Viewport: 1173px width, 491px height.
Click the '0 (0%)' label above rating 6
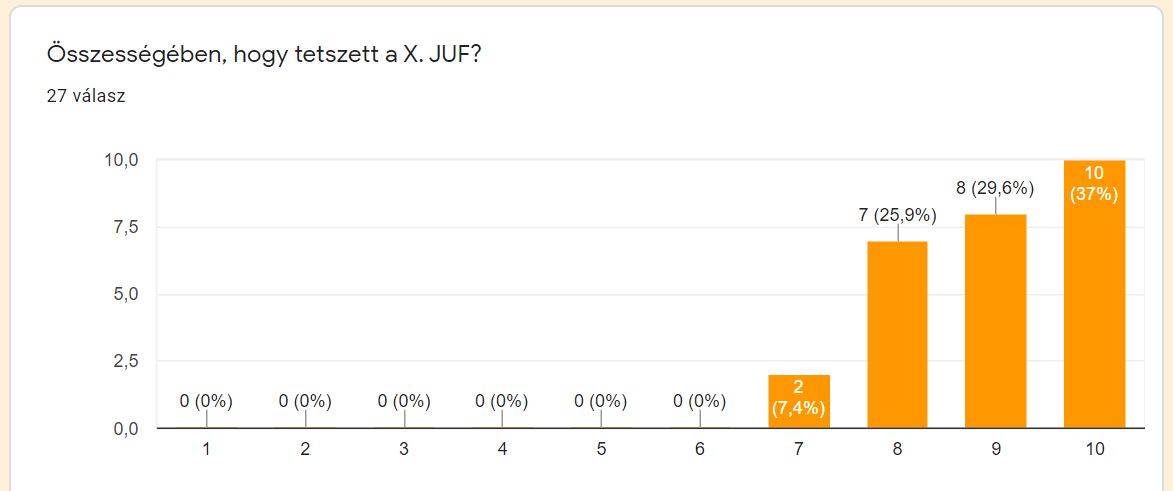coord(700,401)
